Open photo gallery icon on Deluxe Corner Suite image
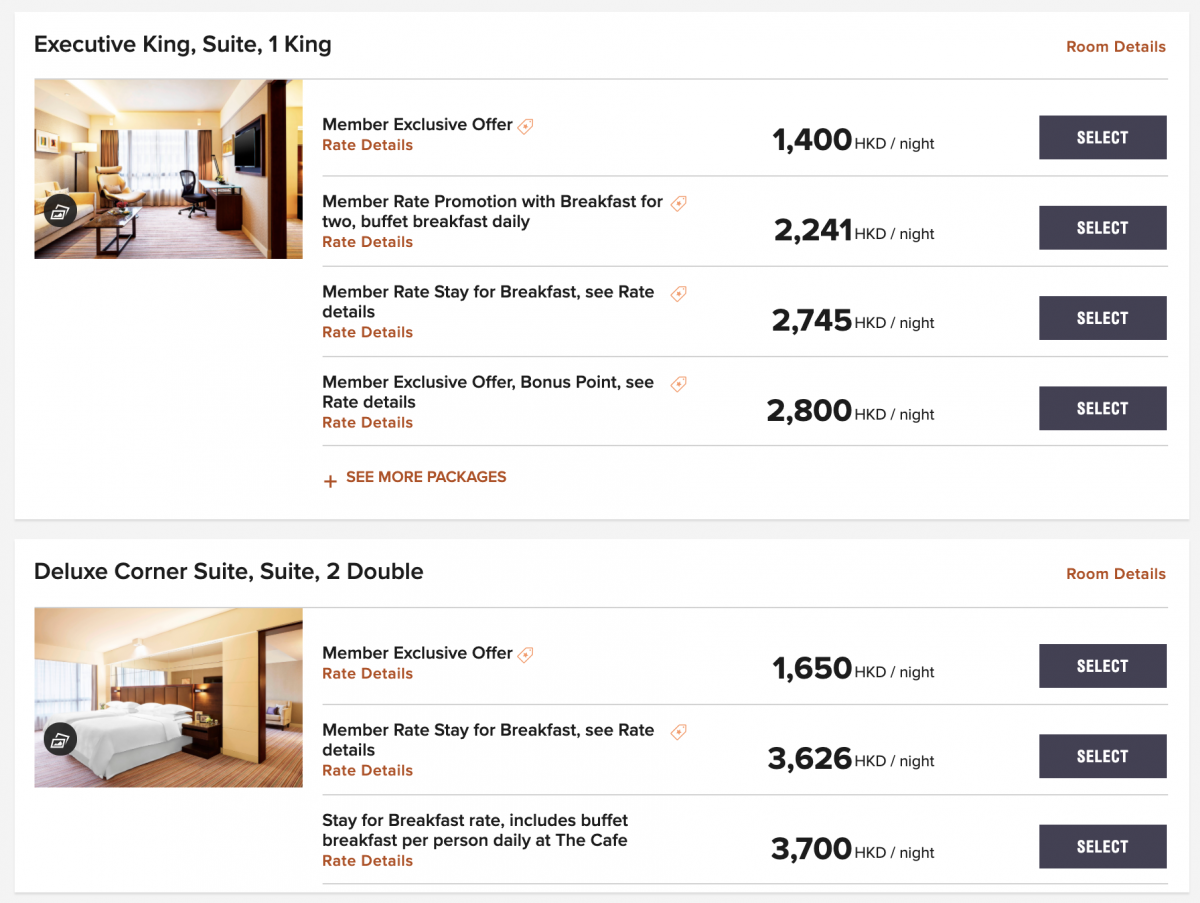The width and height of the screenshot is (1200, 903). pyautogui.click(x=60, y=739)
